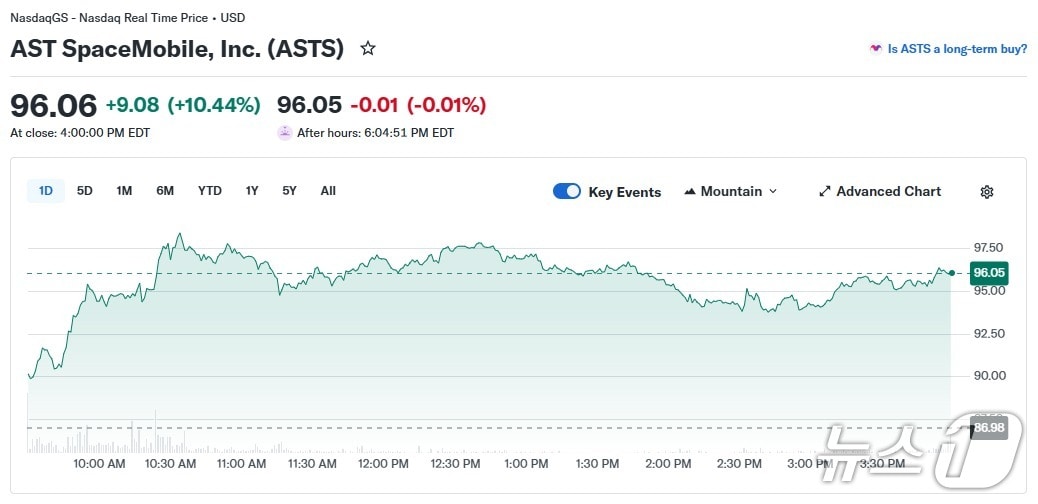Open the 'Is ASTS a long-term buy?' link
Screen dimensions: 1038x504
(x=957, y=48)
